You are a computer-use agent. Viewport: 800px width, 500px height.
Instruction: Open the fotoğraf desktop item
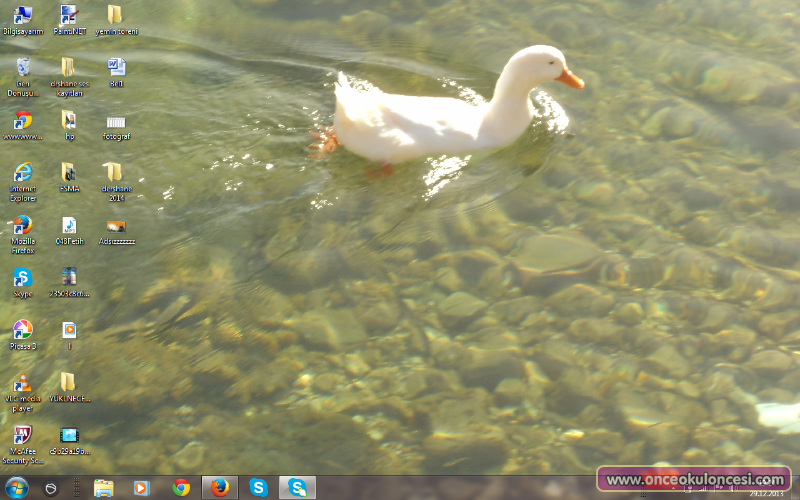pyautogui.click(x=115, y=121)
